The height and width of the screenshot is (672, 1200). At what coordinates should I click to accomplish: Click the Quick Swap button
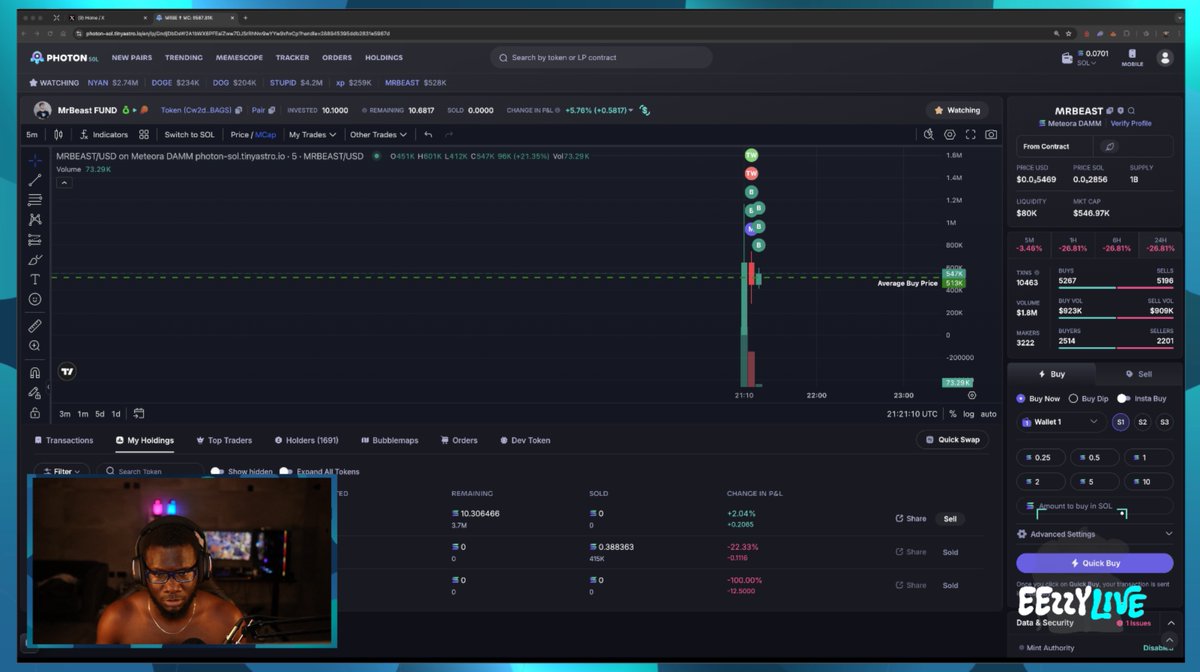point(952,439)
